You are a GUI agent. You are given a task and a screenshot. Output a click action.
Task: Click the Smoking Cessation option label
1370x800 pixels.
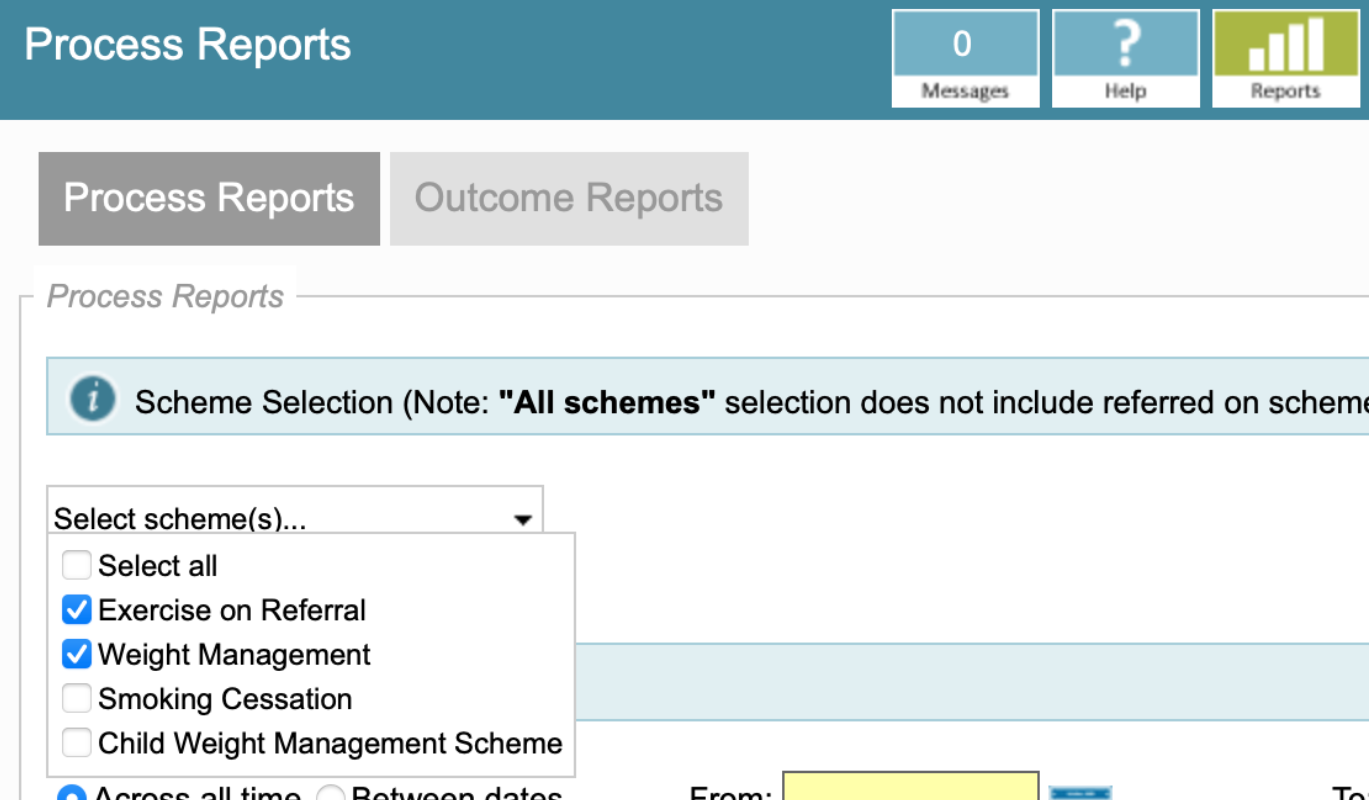coord(225,699)
